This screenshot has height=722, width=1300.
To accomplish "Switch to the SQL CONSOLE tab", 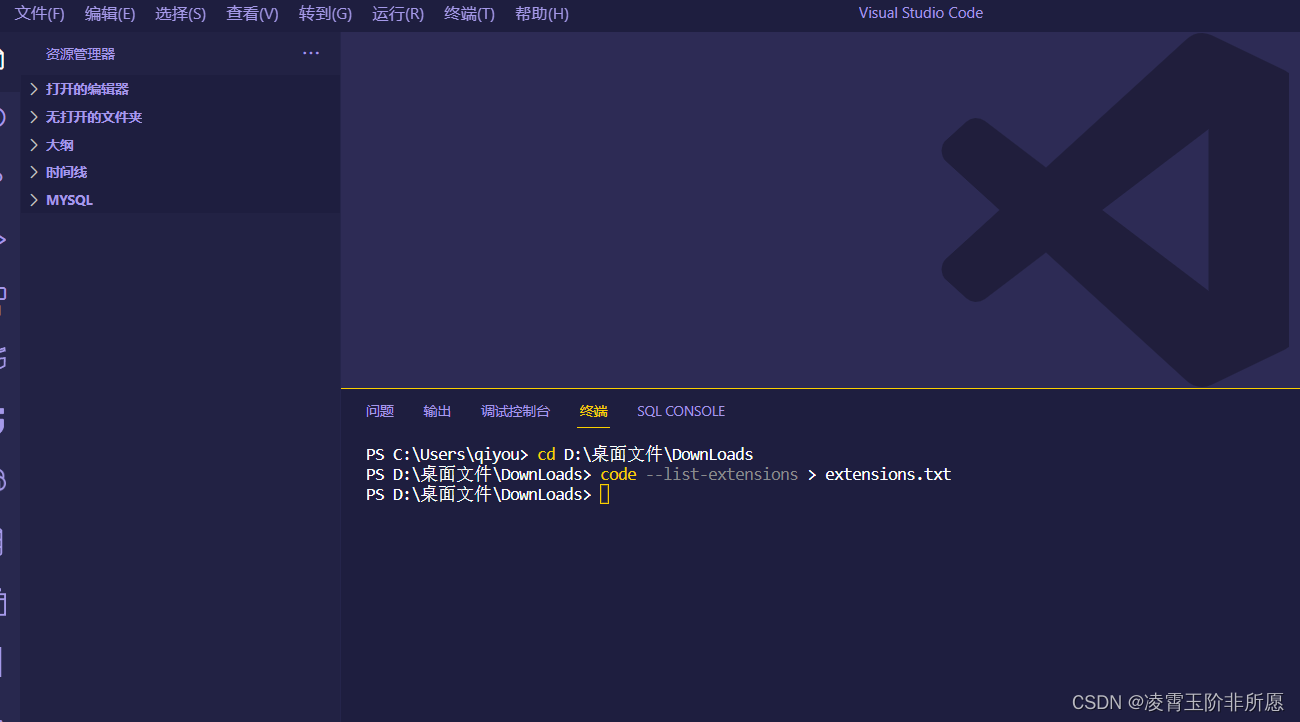I will pos(681,411).
